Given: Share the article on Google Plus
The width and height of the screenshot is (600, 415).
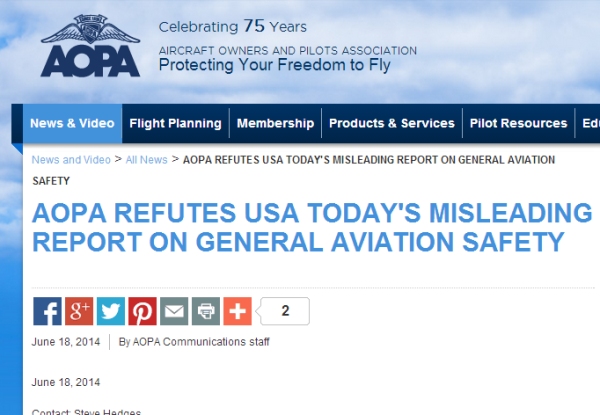Looking at the screenshot, I should 79,311.
